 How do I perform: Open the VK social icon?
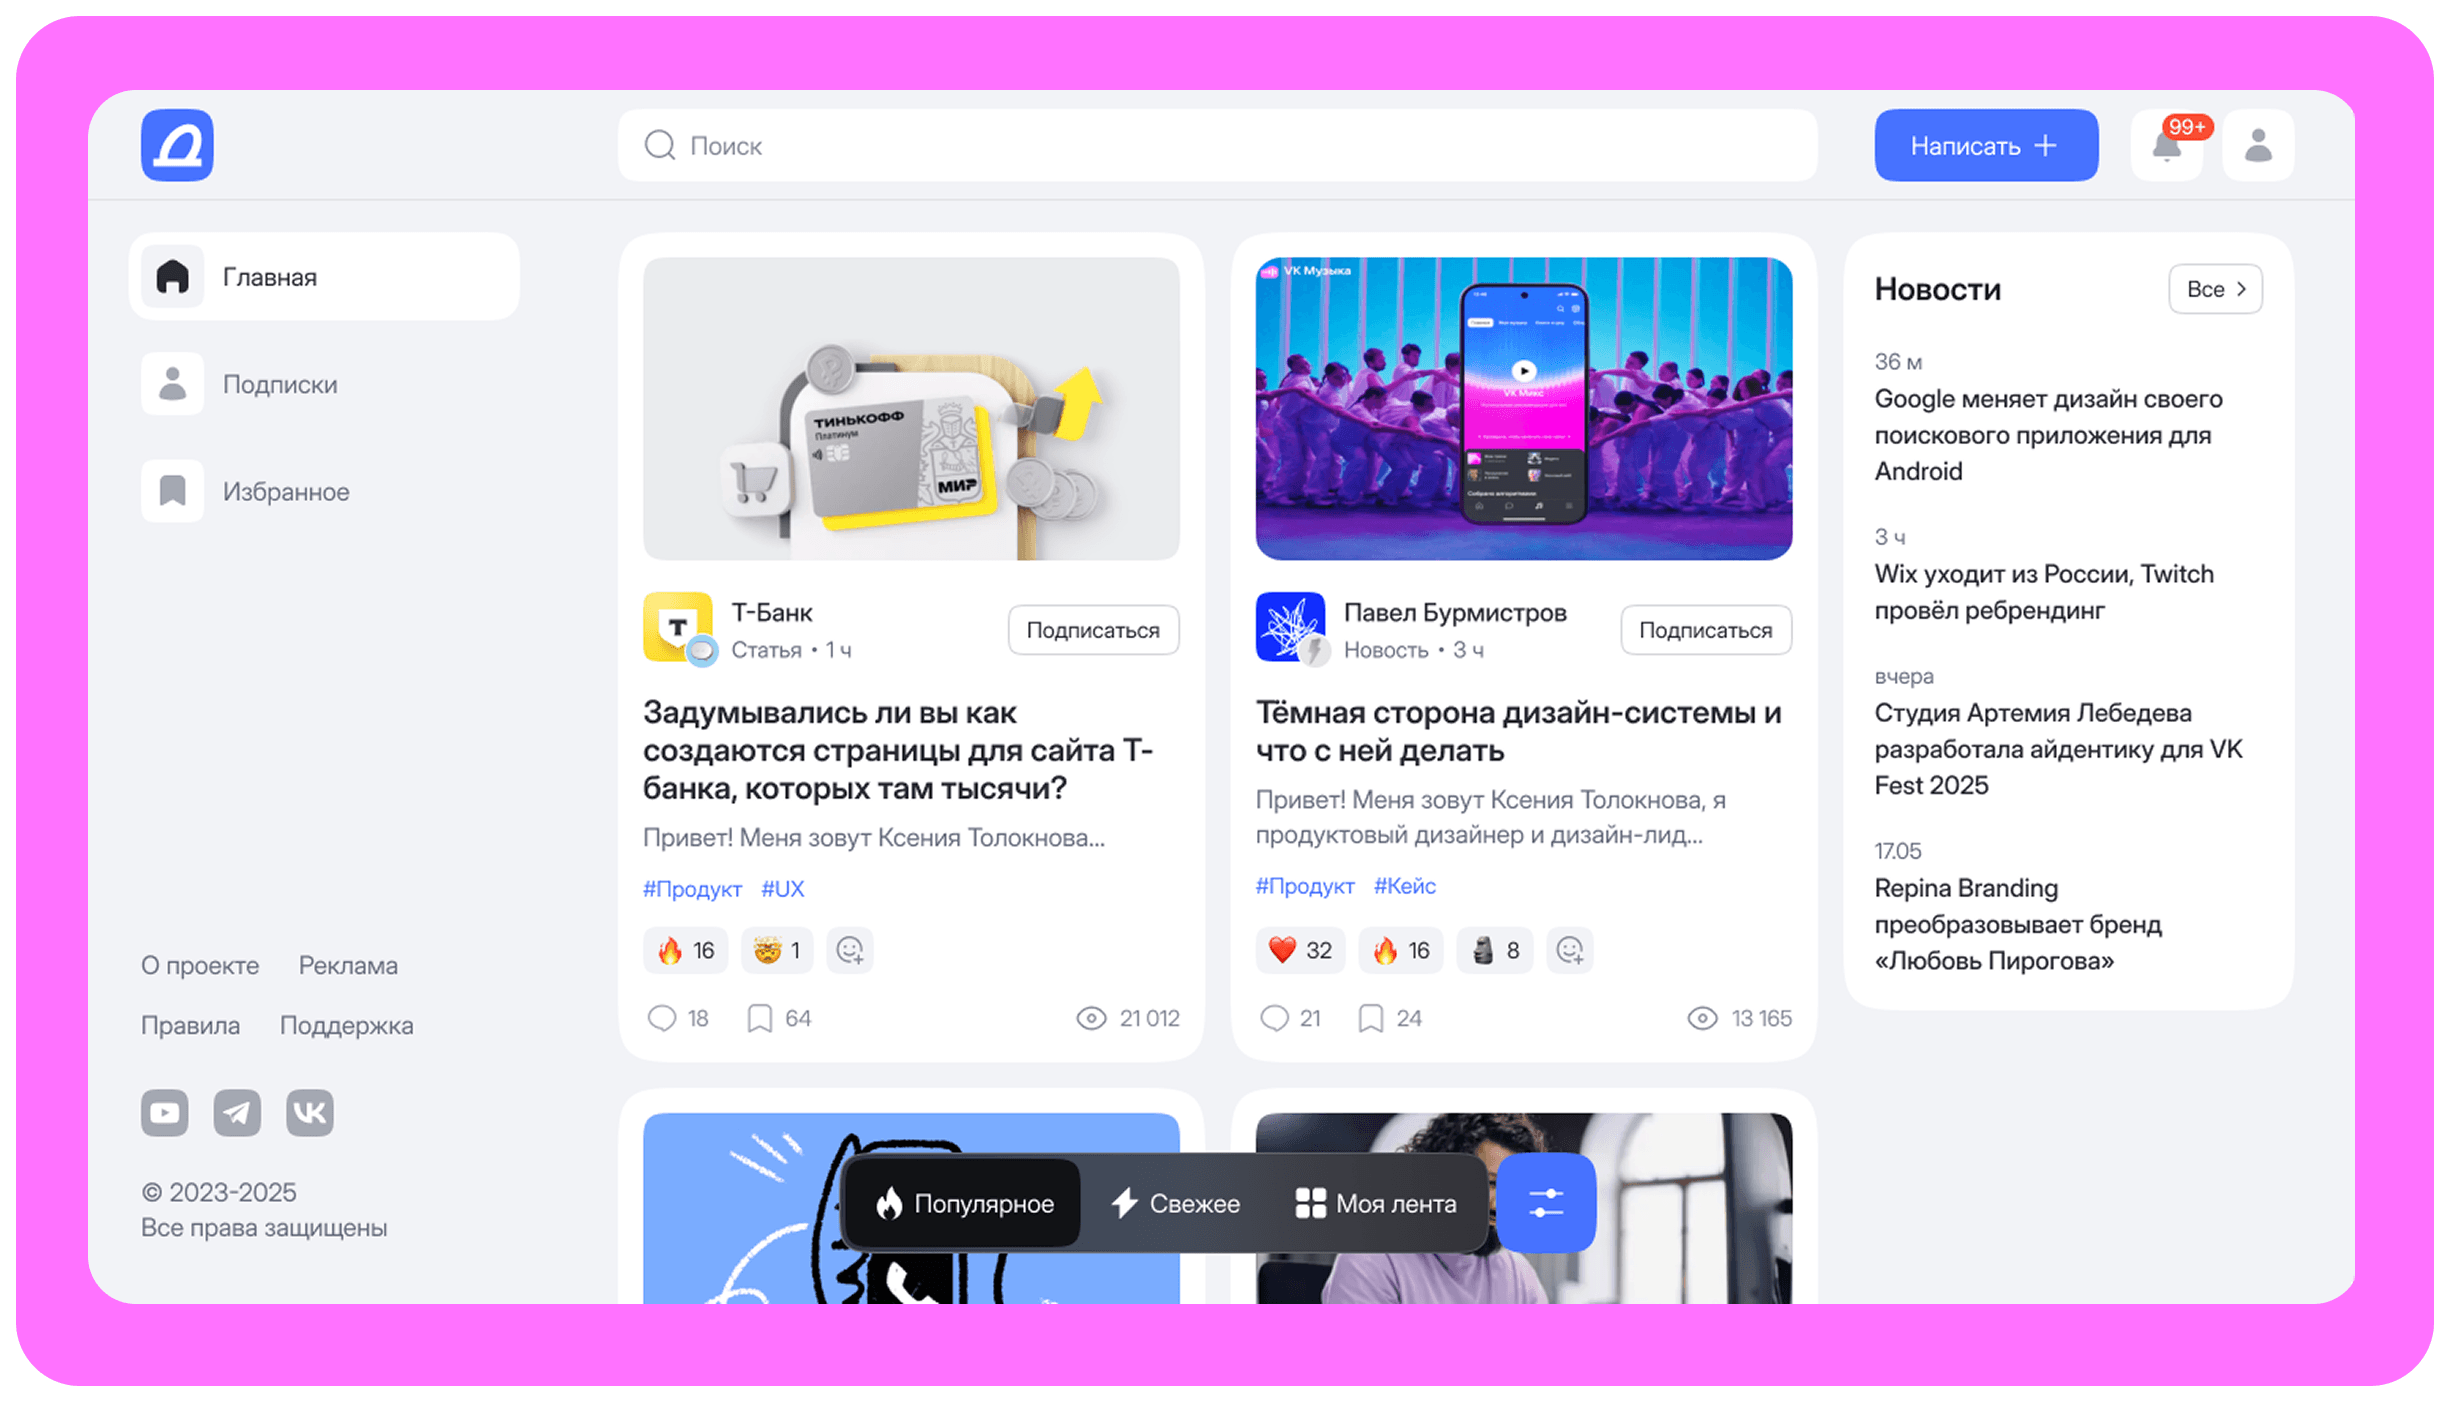coord(310,1112)
